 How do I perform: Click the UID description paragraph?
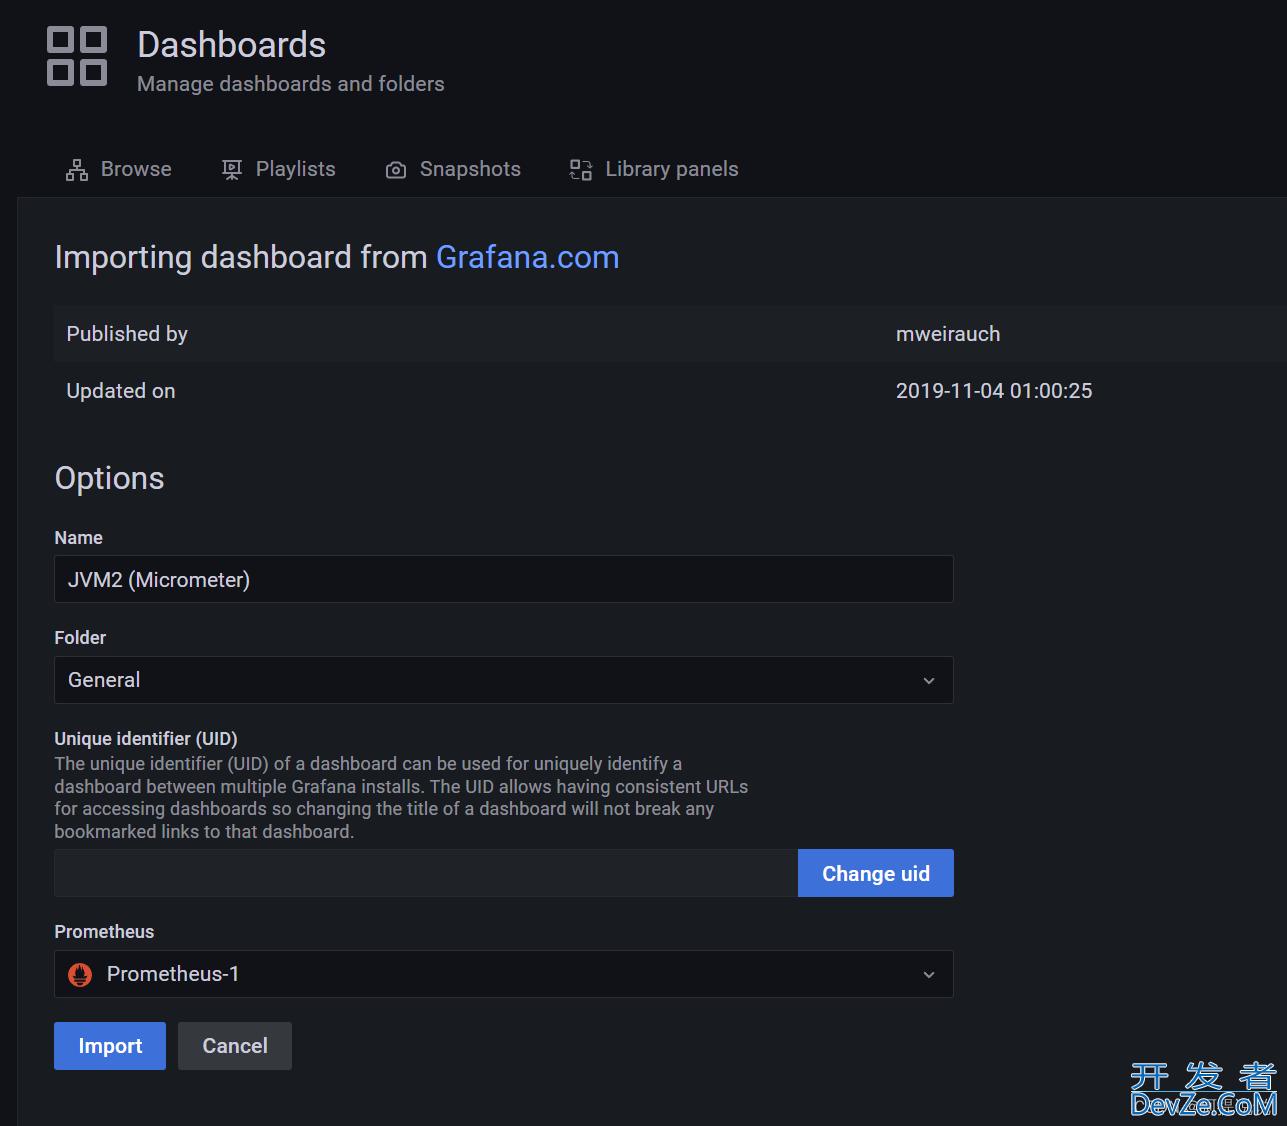click(401, 798)
